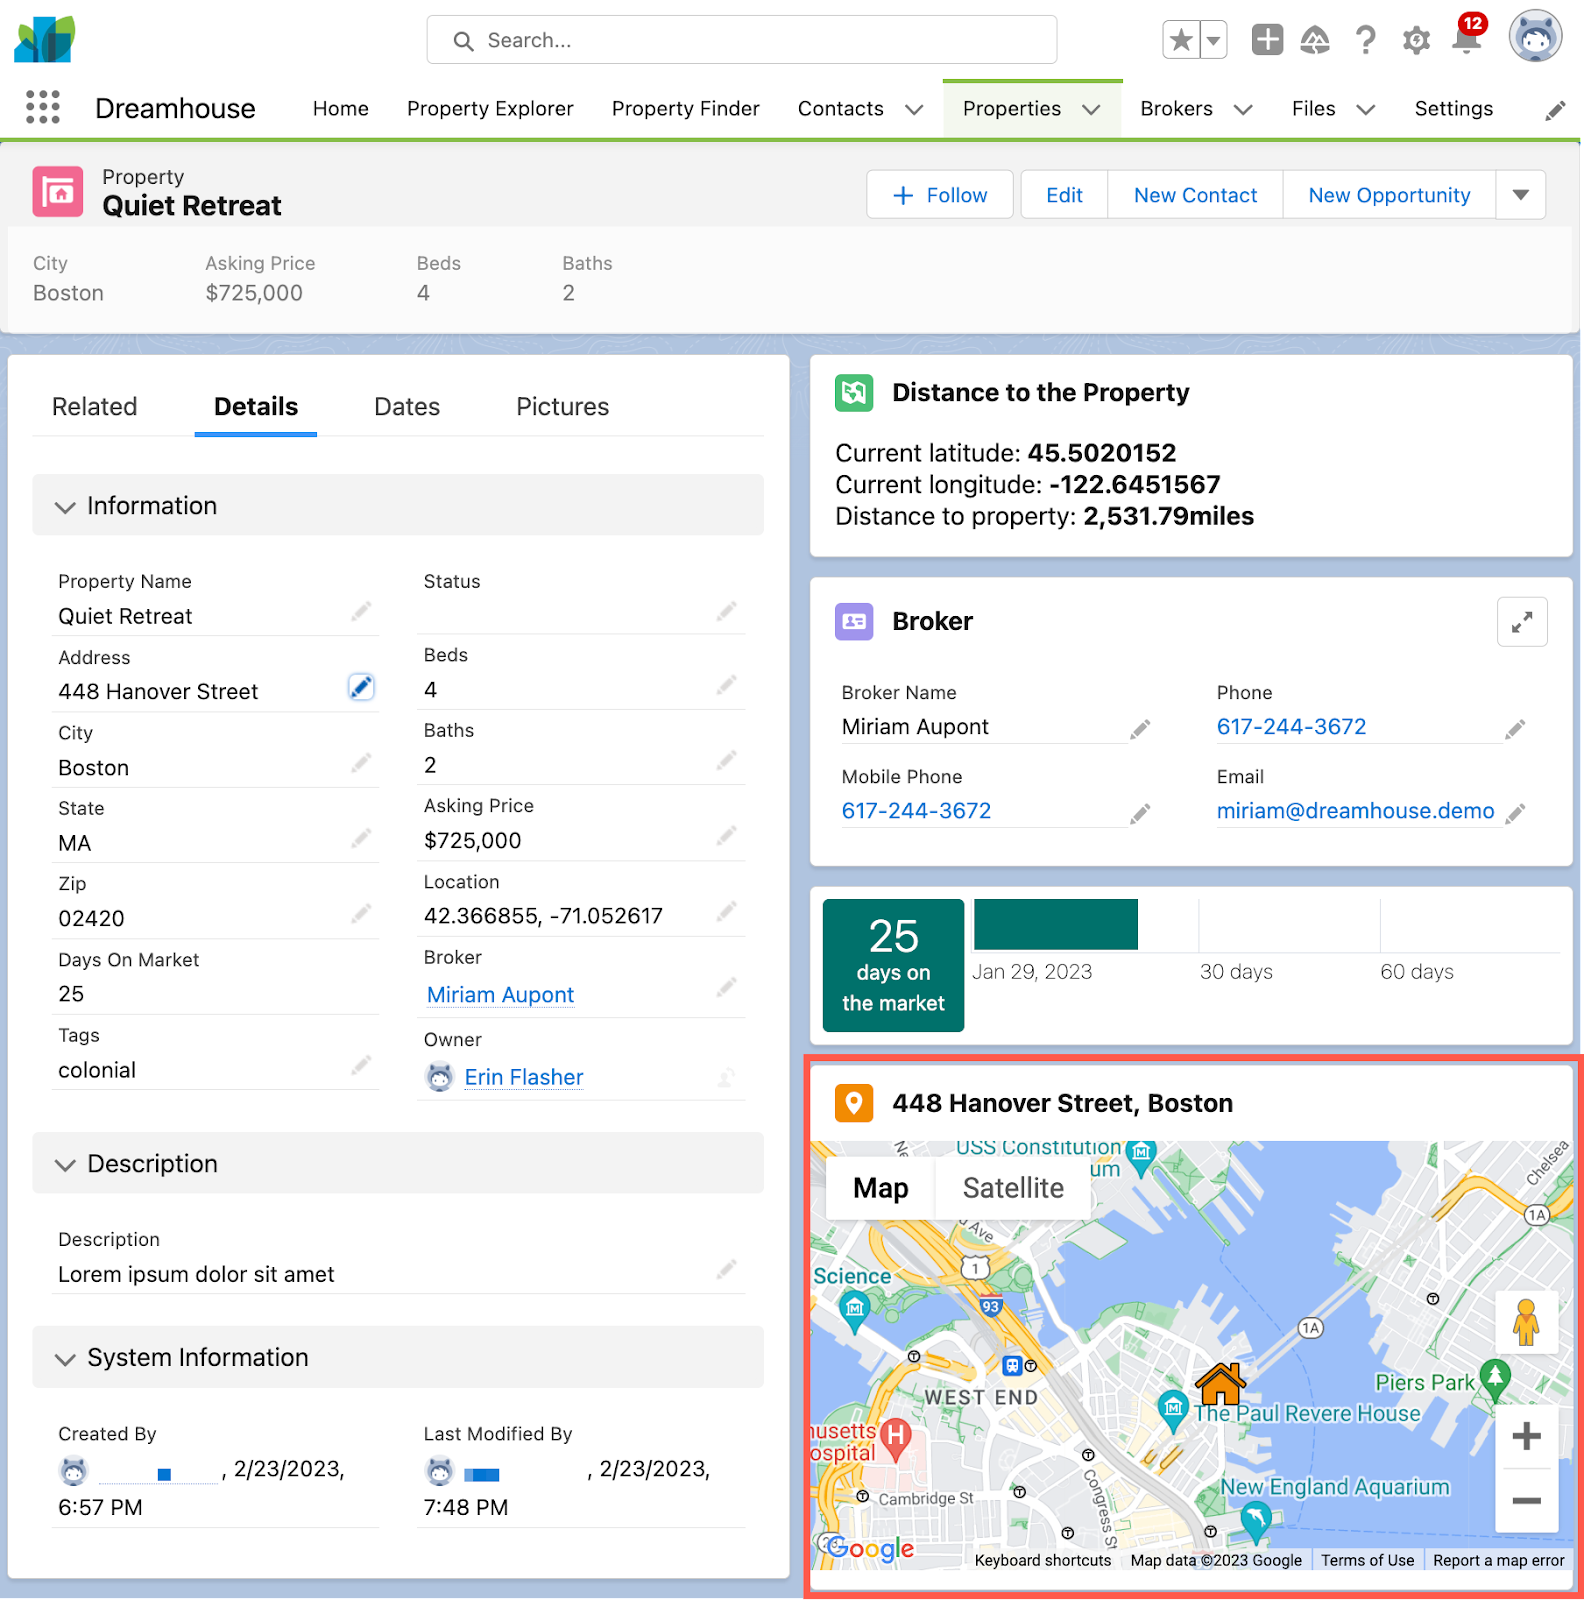Image resolution: width=1584 pixels, height=1600 pixels.
Task: Expand the Broker card fullscreen icon
Action: pos(1522,622)
